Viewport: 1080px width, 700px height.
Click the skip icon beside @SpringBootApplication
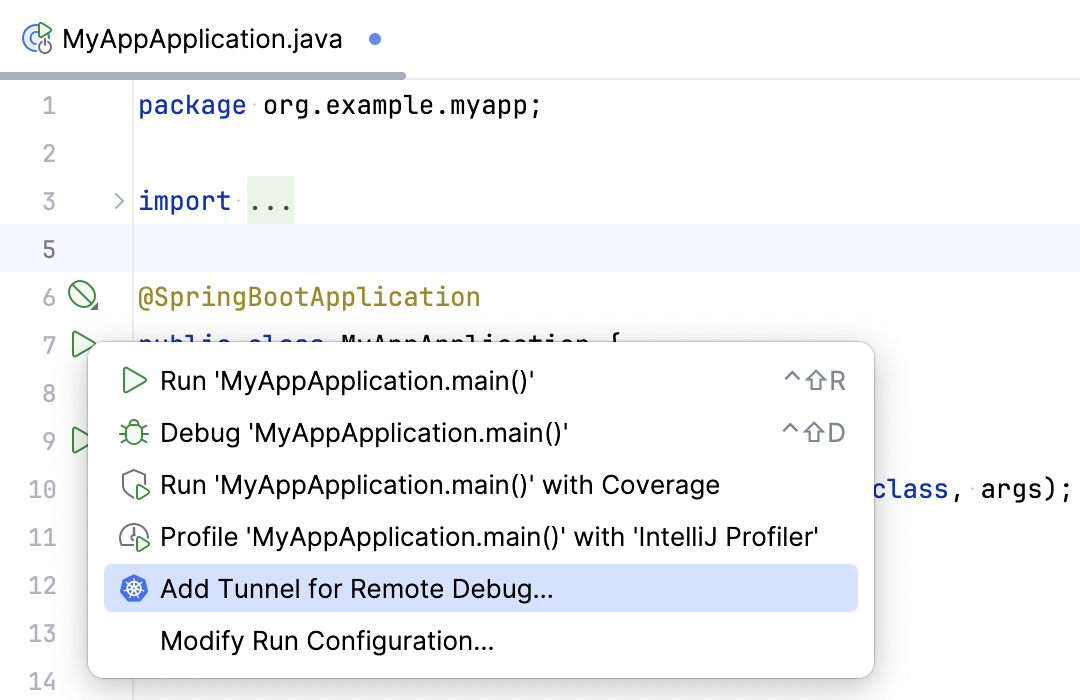(x=84, y=296)
